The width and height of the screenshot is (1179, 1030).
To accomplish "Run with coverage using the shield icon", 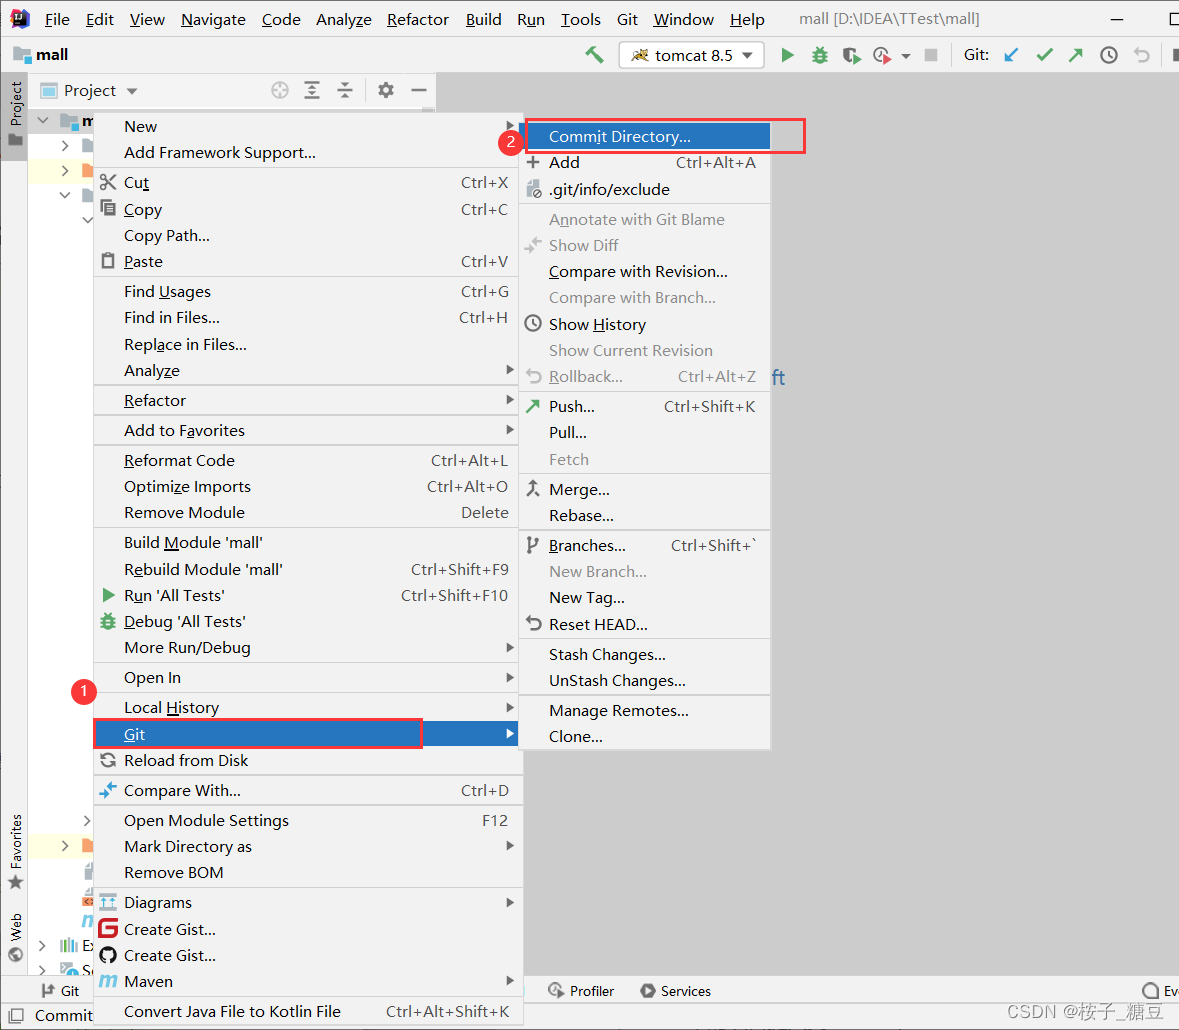I will (x=851, y=55).
